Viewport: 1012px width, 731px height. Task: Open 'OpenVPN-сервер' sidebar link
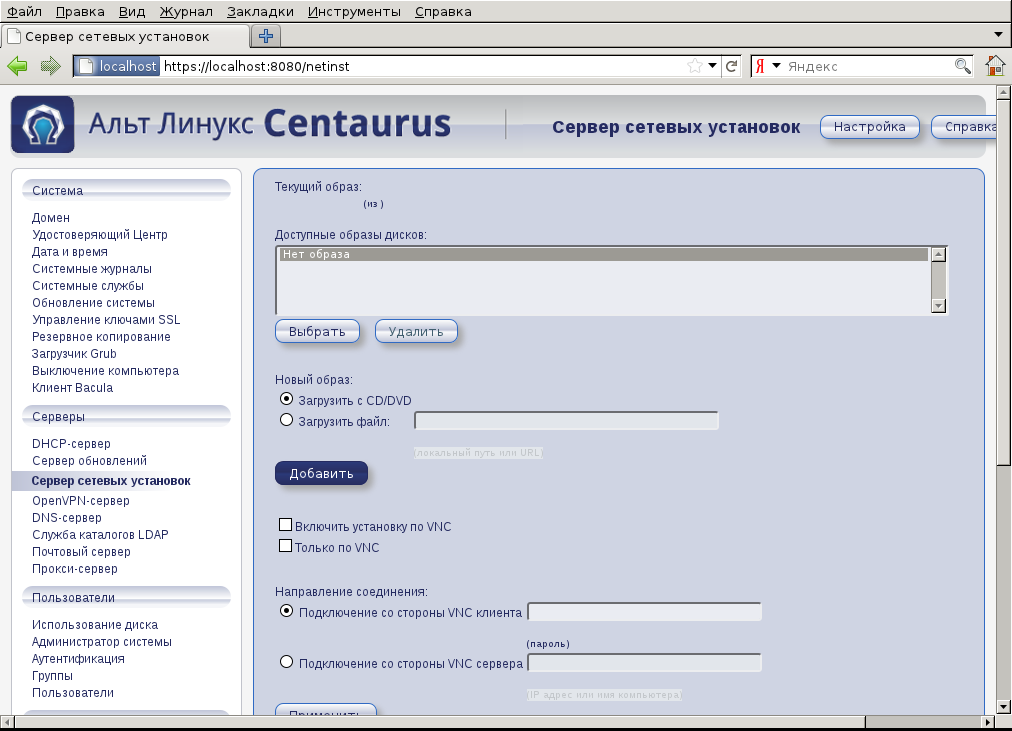tap(81, 501)
